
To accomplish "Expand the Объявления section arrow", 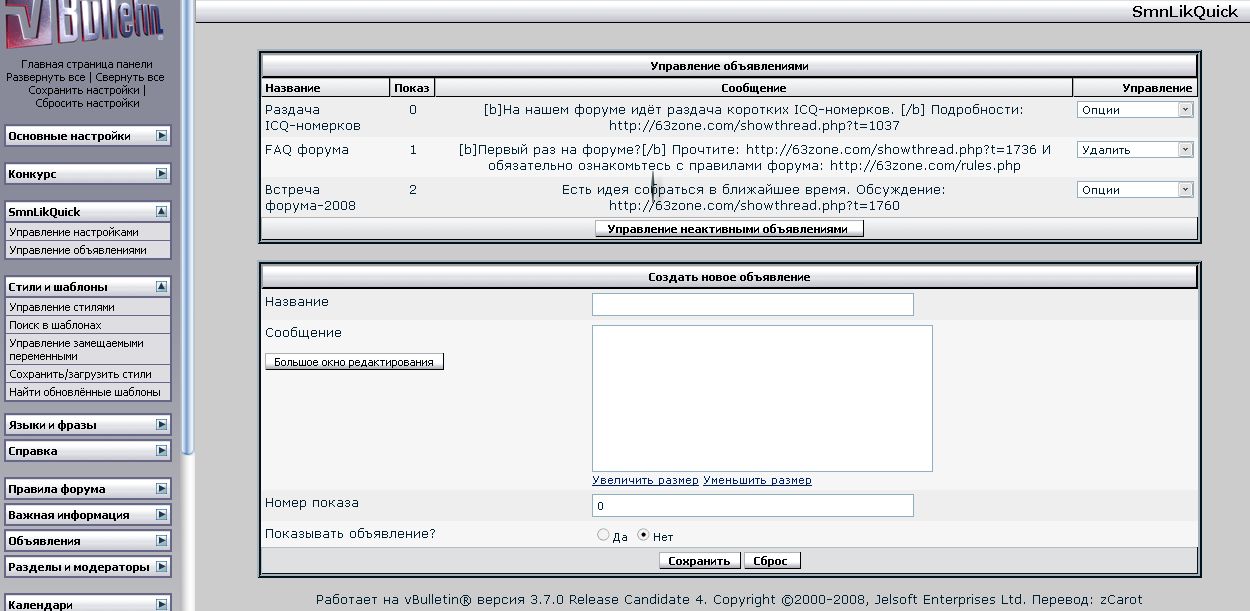I will click(x=161, y=540).
